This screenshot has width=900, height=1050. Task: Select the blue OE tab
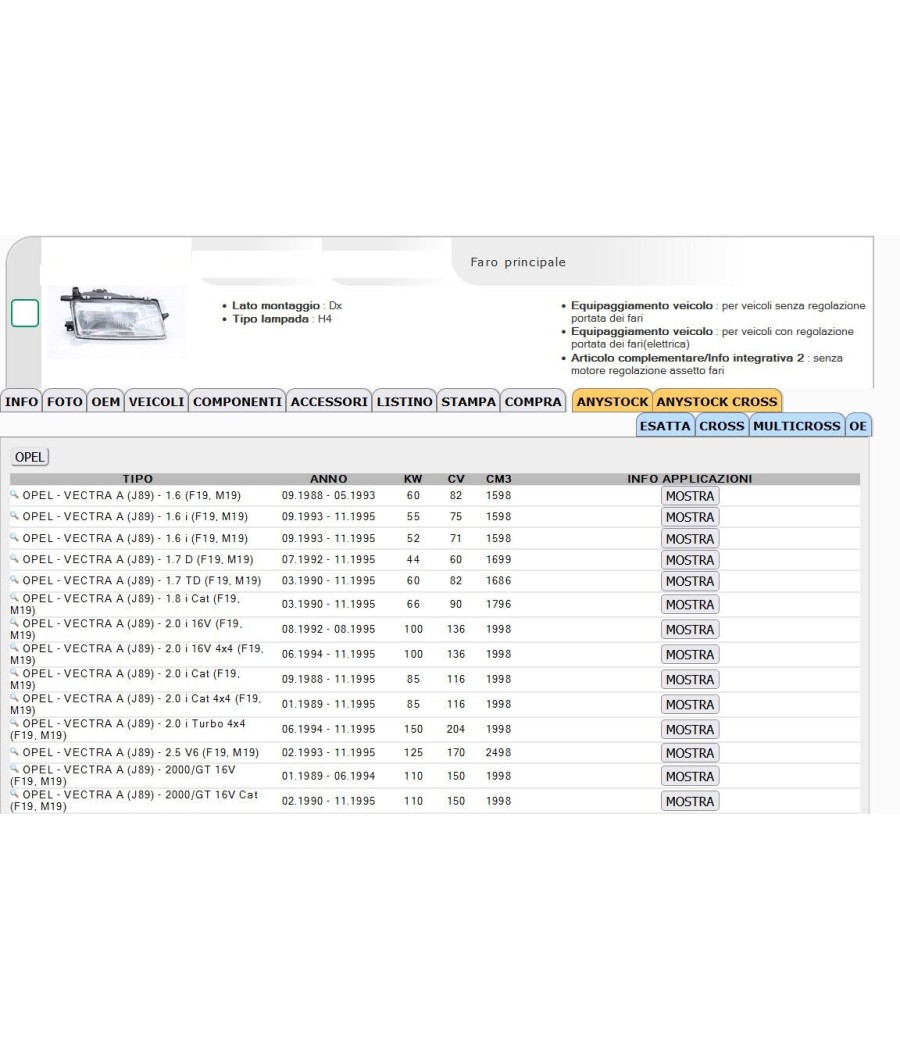pyautogui.click(x=858, y=425)
